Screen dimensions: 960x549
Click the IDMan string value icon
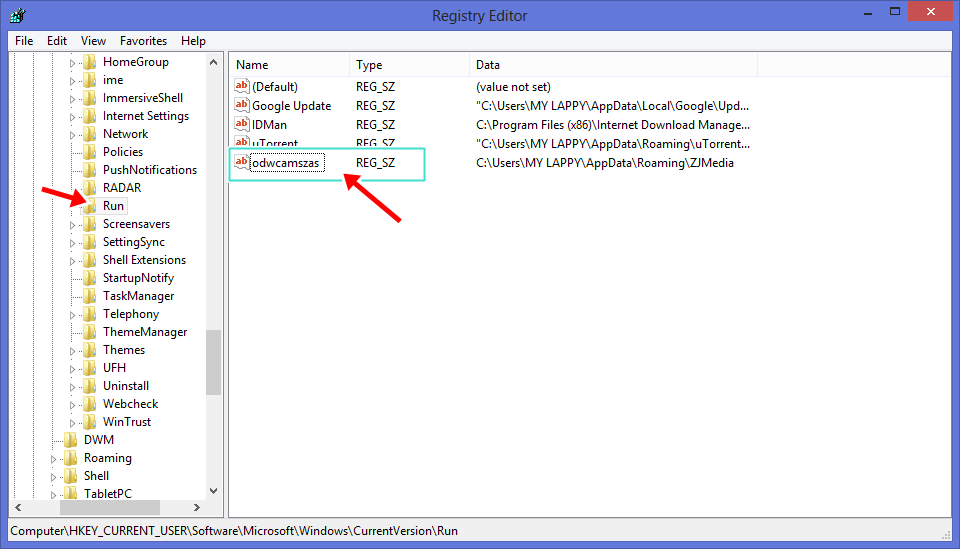point(242,124)
